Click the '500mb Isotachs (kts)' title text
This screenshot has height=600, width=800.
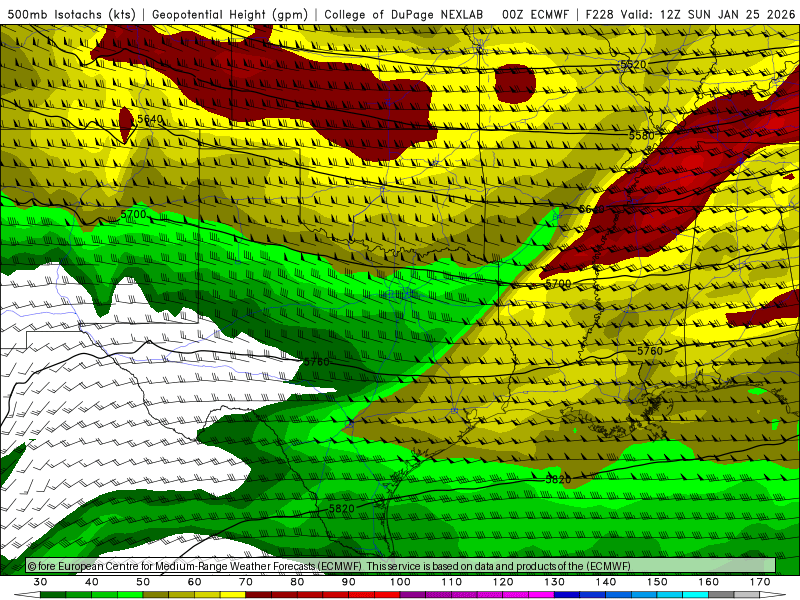pyautogui.click(x=71, y=15)
